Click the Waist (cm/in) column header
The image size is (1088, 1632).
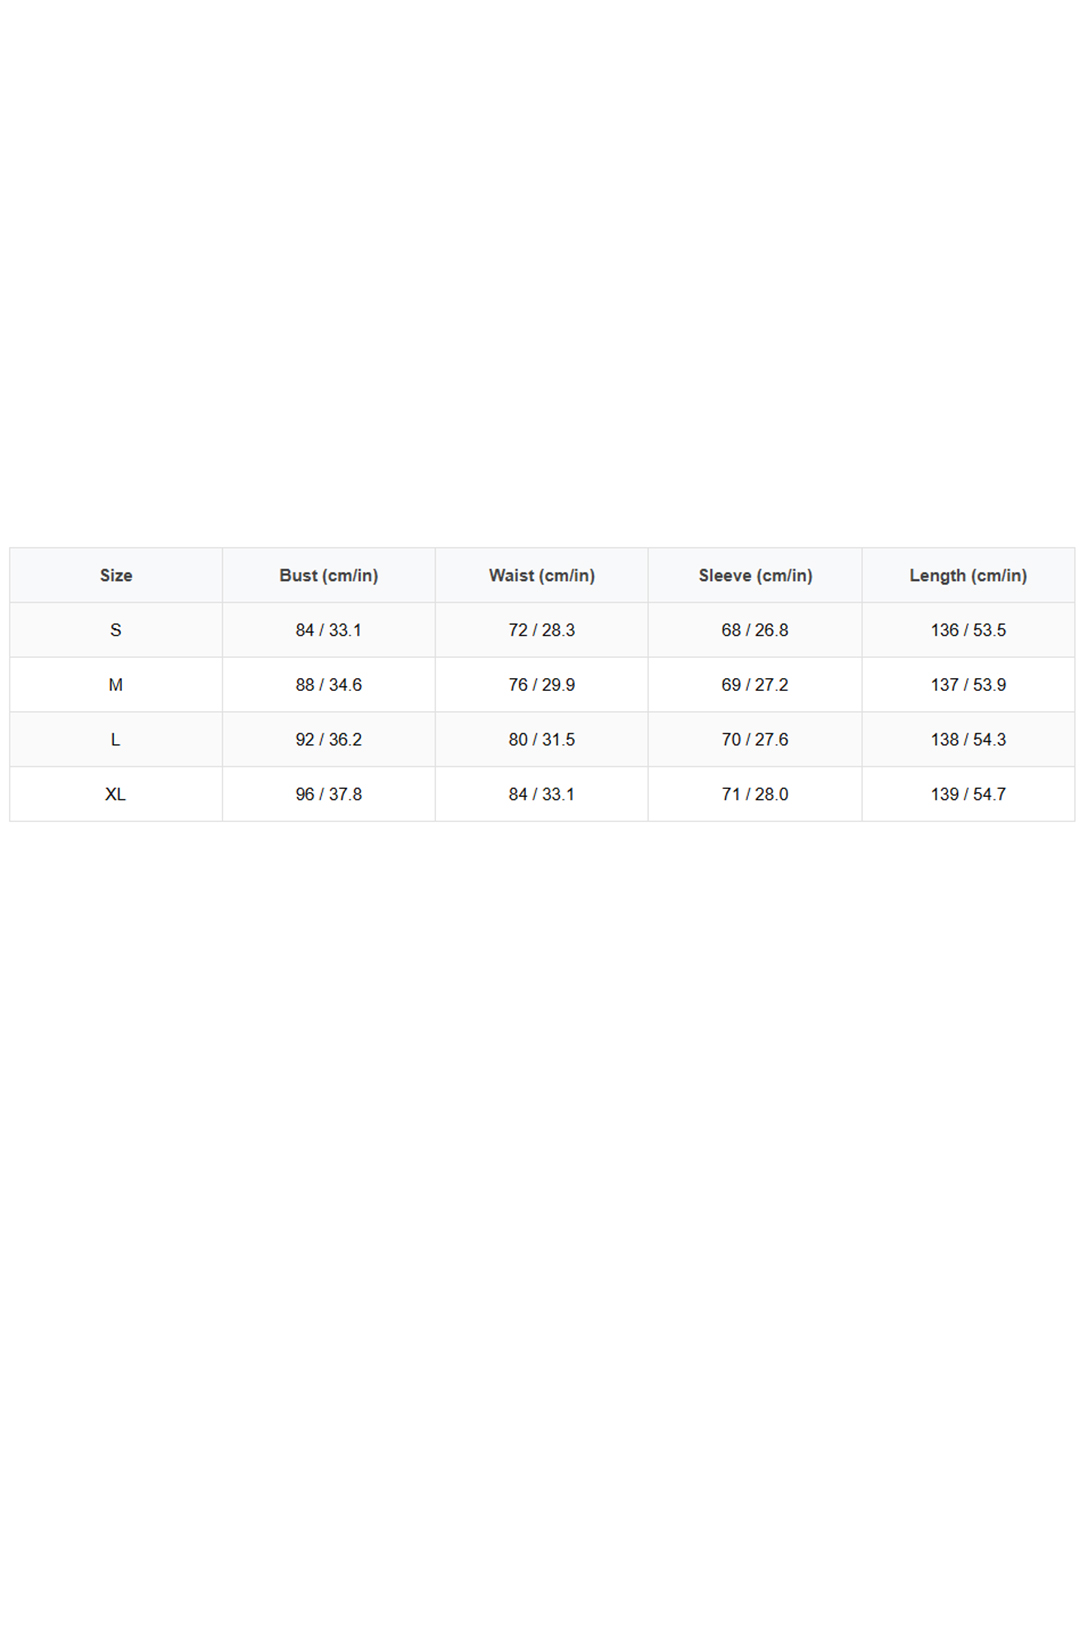tap(542, 575)
